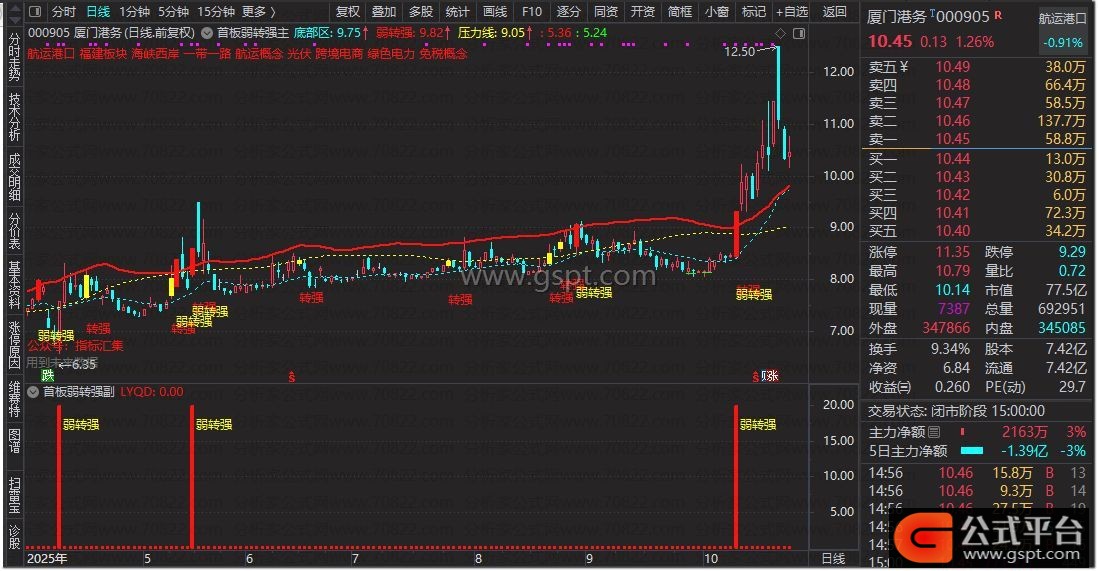Expand the 首板弱转强副 sub-indicator menu
The width and height of the screenshot is (1099, 571).
[34, 392]
